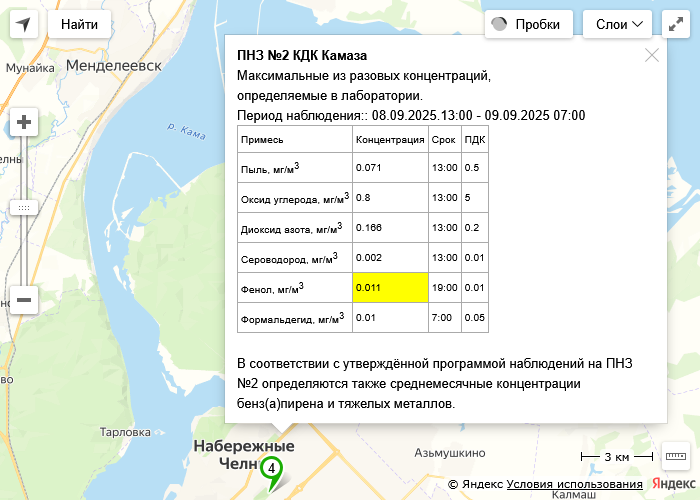
Task: Toggle the Пробки traffic layer
Action: pyautogui.click(x=528, y=25)
